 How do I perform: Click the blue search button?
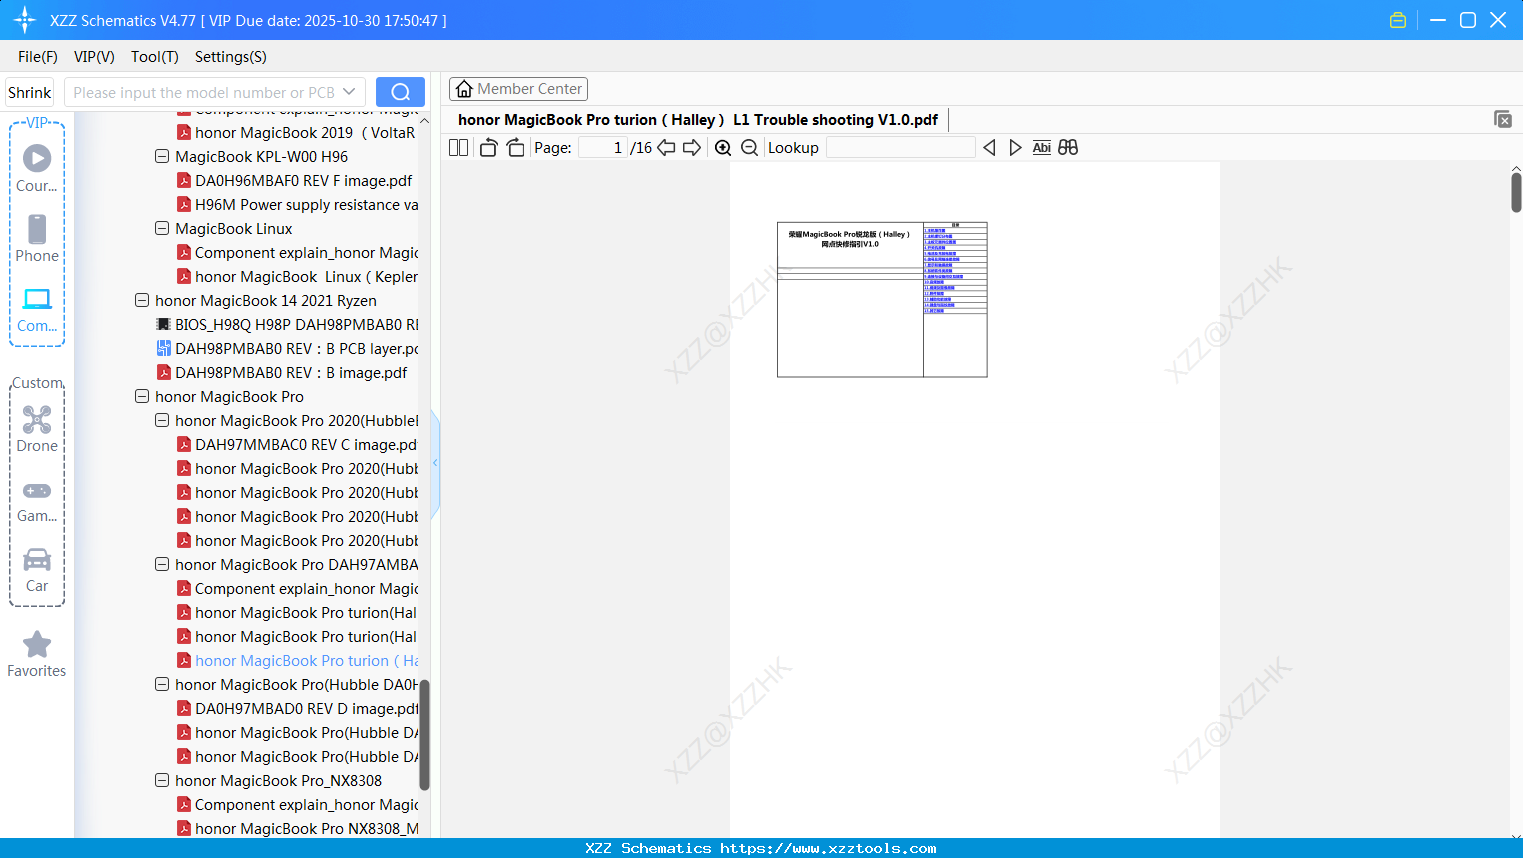400,92
